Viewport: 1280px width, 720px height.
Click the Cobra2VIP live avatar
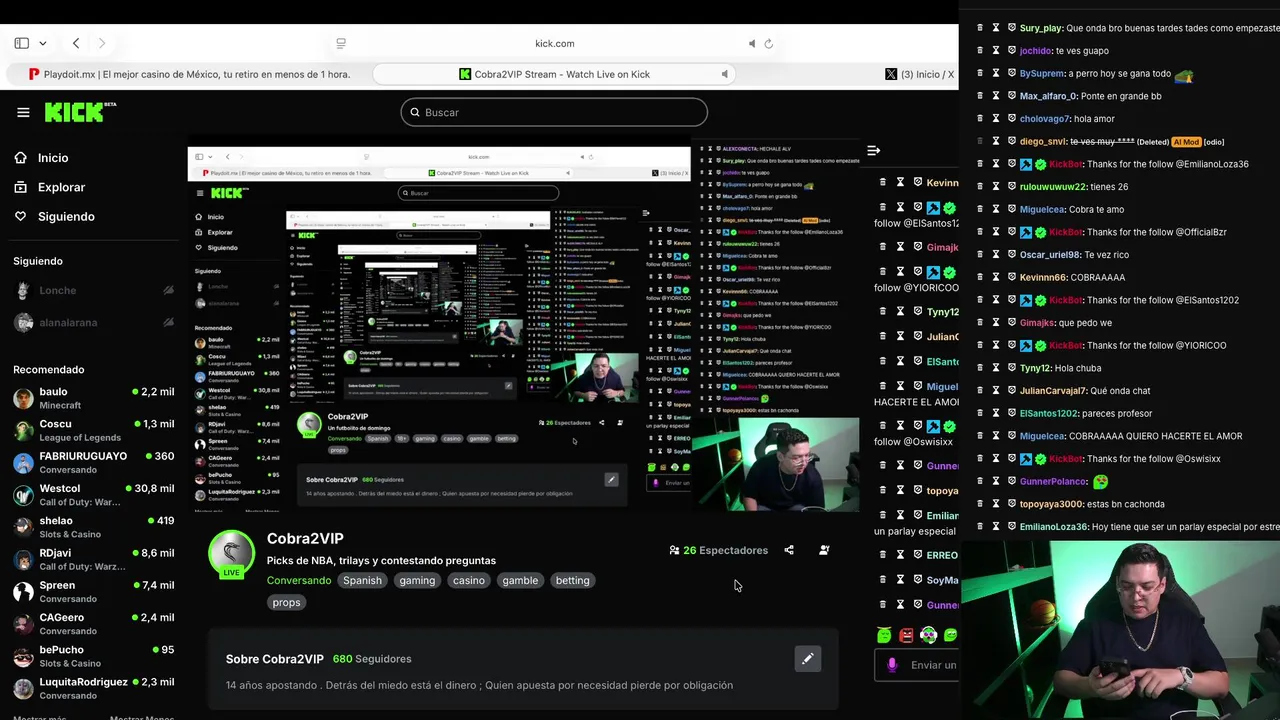coord(231,553)
